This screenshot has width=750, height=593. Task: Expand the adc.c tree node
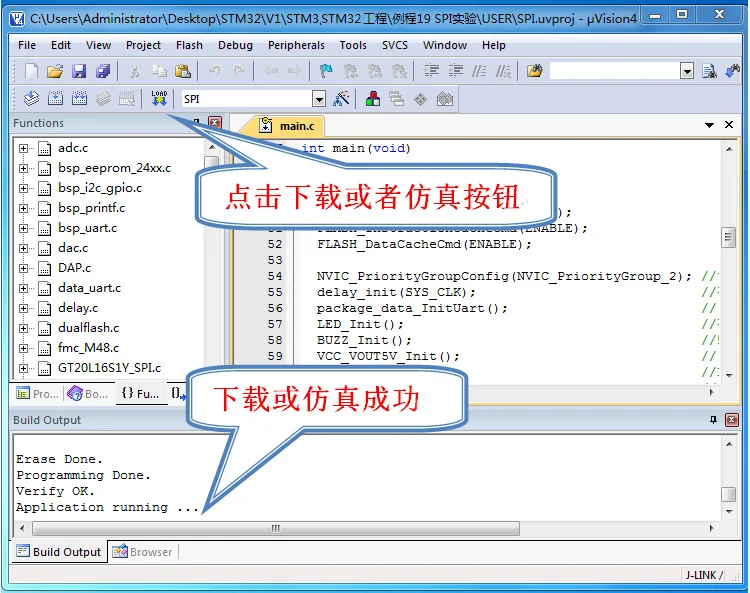click(x=23, y=148)
